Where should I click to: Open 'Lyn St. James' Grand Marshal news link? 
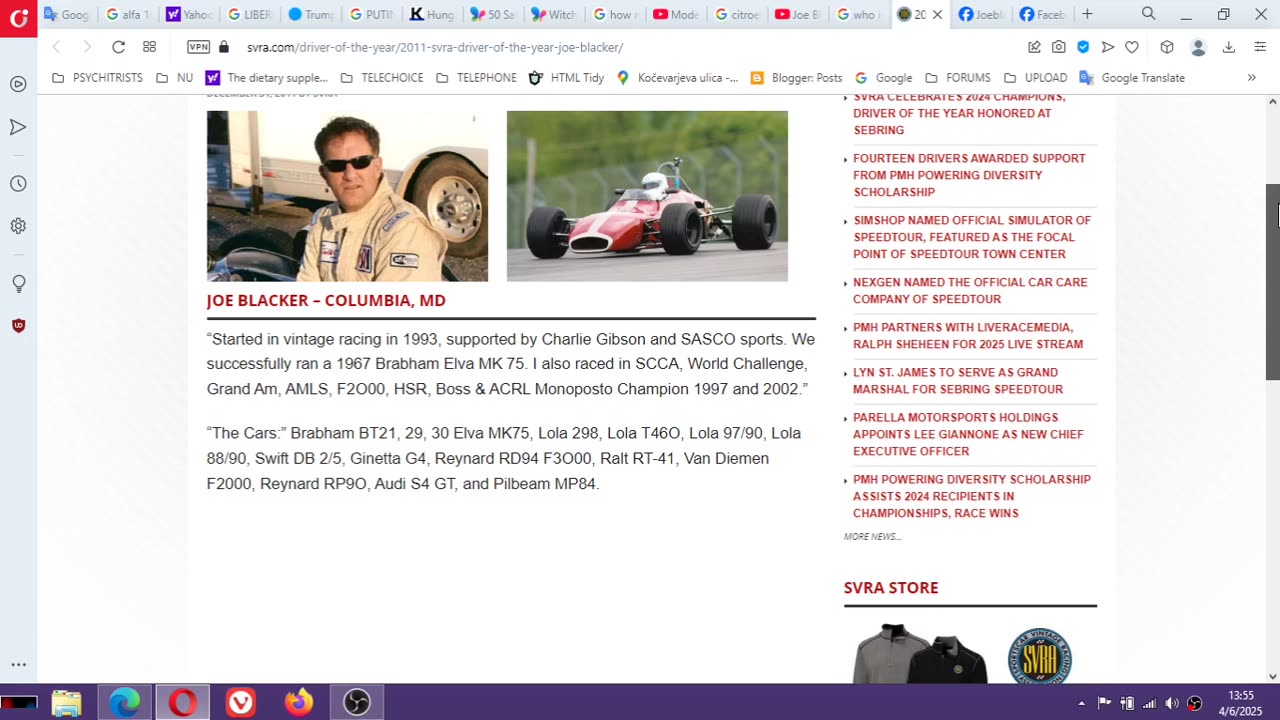pyautogui.click(x=958, y=381)
